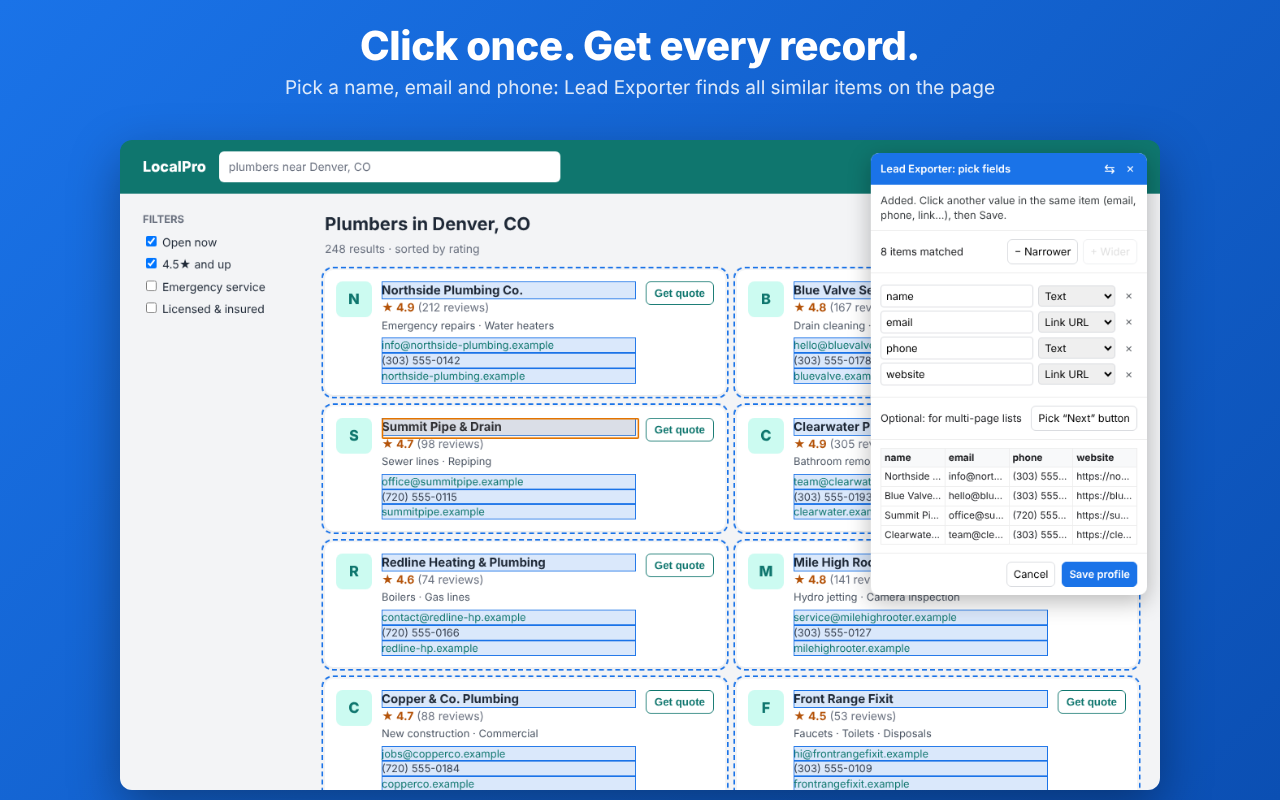Click Save profile button
Screen dimensions: 1280x800
pos(1099,574)
